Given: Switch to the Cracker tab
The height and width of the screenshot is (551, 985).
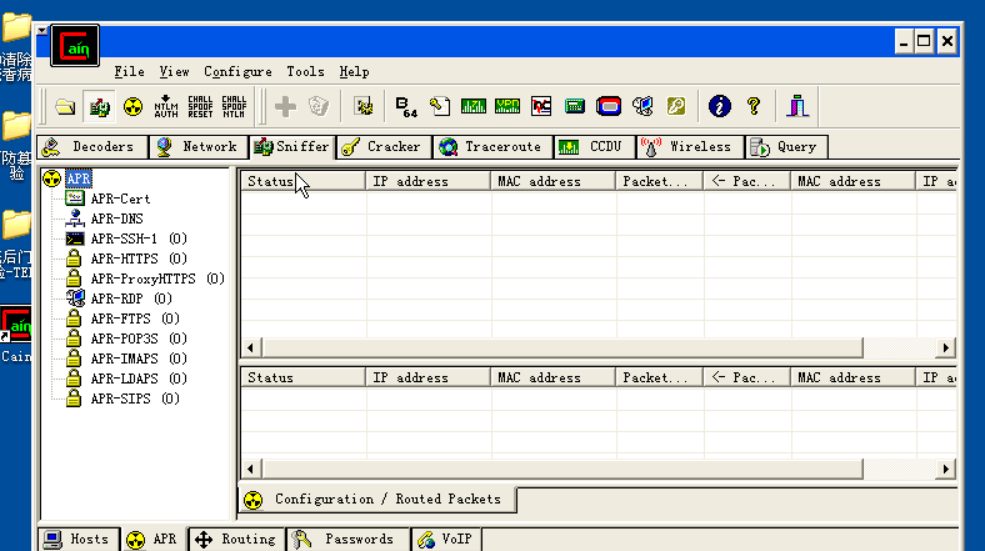Looking at the screenshot, I should click(x=384, y=147).
